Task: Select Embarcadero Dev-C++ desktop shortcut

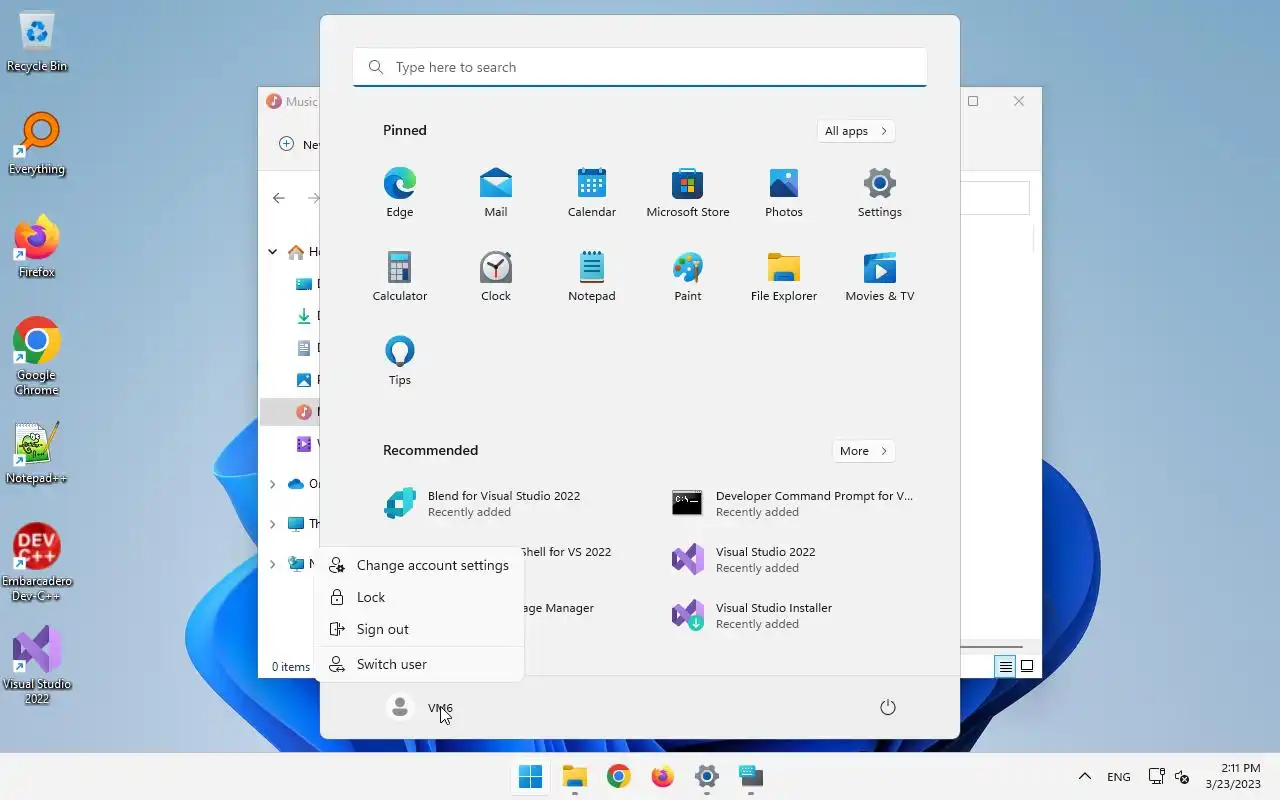Action: [37, 562]
